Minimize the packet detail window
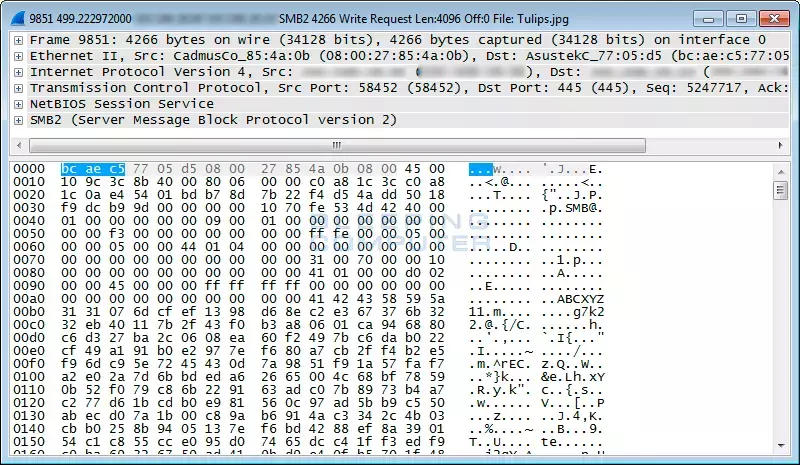Image resolution: width=800 pixels, height=465 pixels. click(708, 19)
